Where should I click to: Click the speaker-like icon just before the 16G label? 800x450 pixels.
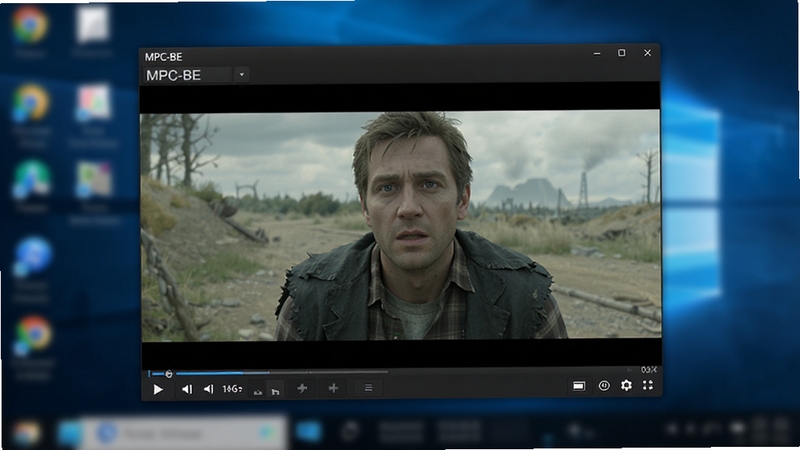pyautogui.click(x=208, y=389)
